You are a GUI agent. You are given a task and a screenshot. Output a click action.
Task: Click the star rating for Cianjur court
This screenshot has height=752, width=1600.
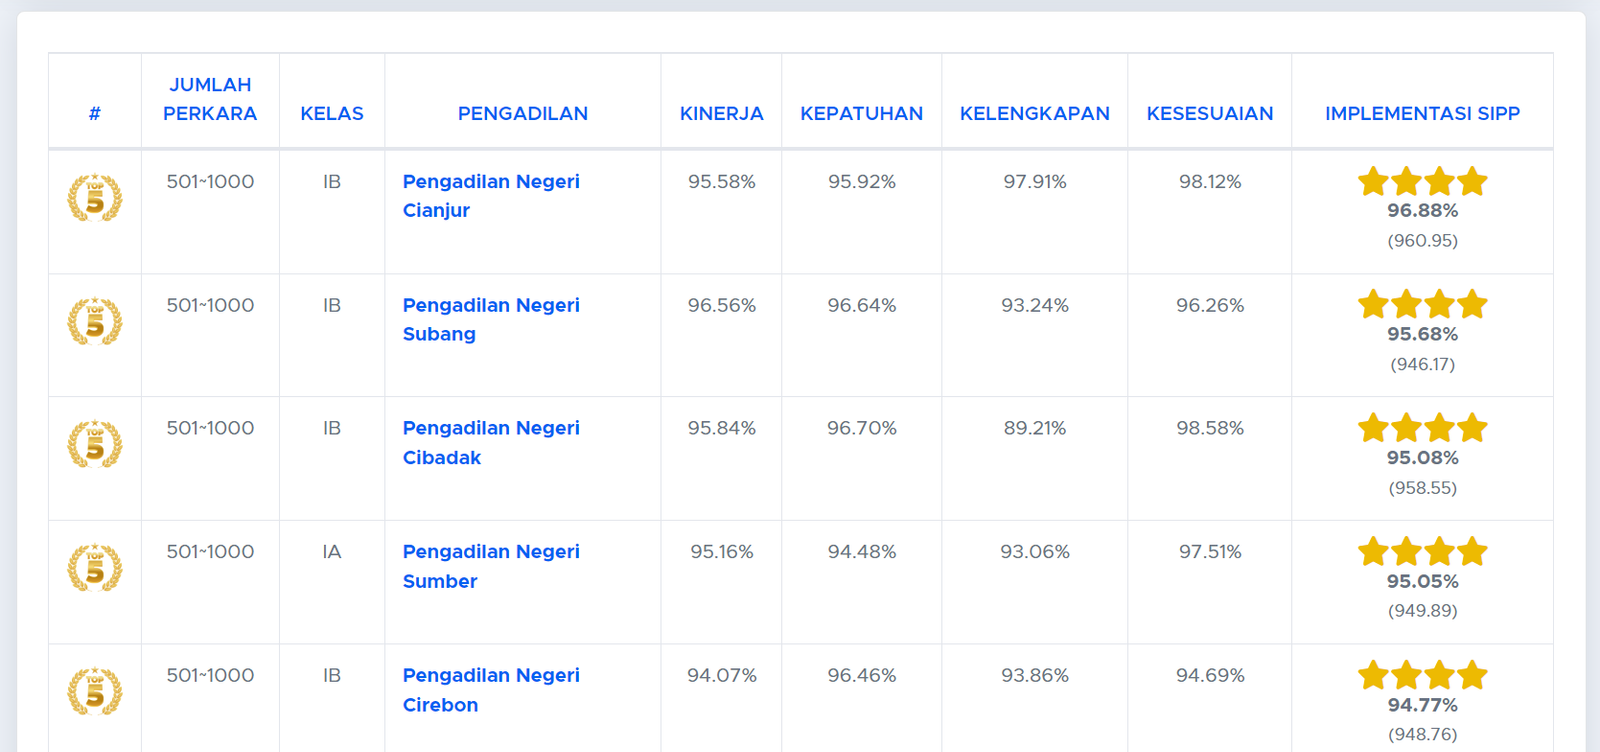(1422, 182)
